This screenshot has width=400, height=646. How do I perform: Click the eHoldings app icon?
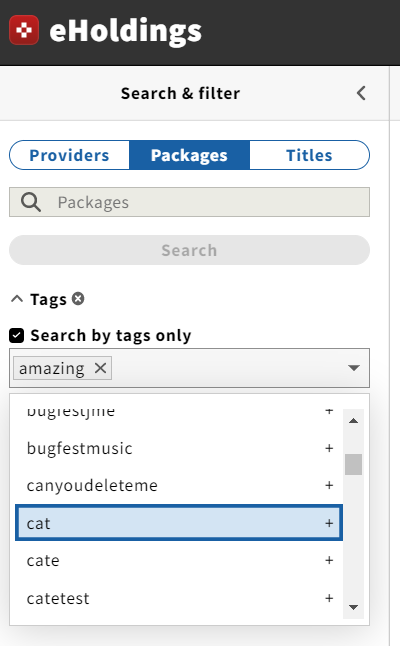click(24, 30)
